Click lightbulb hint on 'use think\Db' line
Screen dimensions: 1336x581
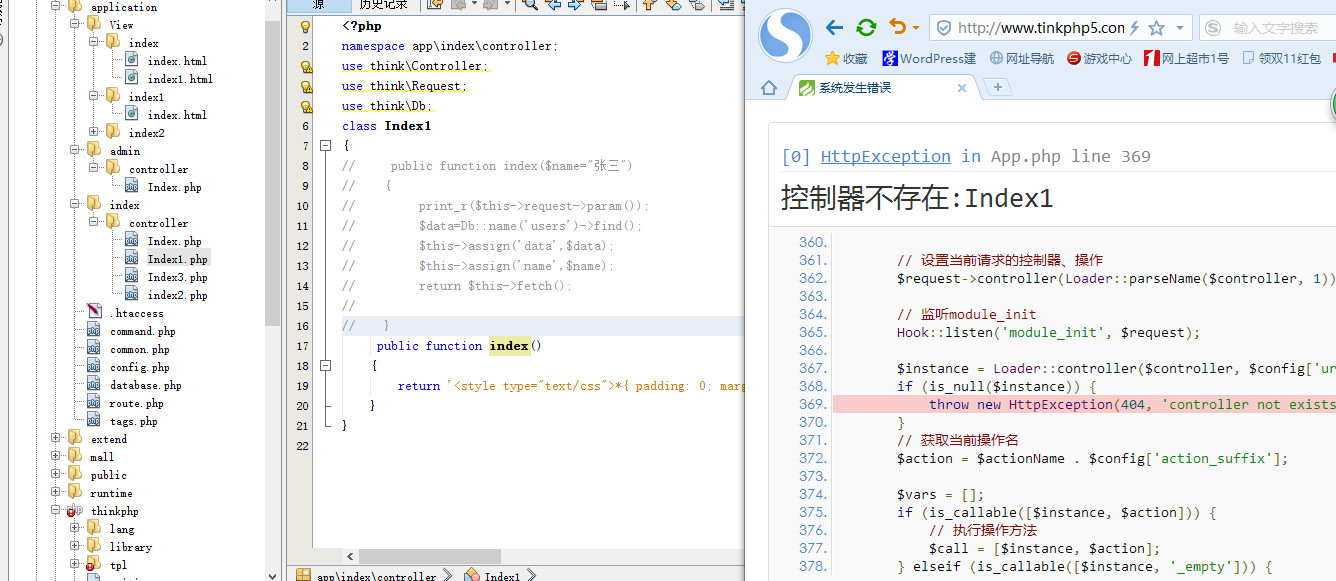(307, 106)
